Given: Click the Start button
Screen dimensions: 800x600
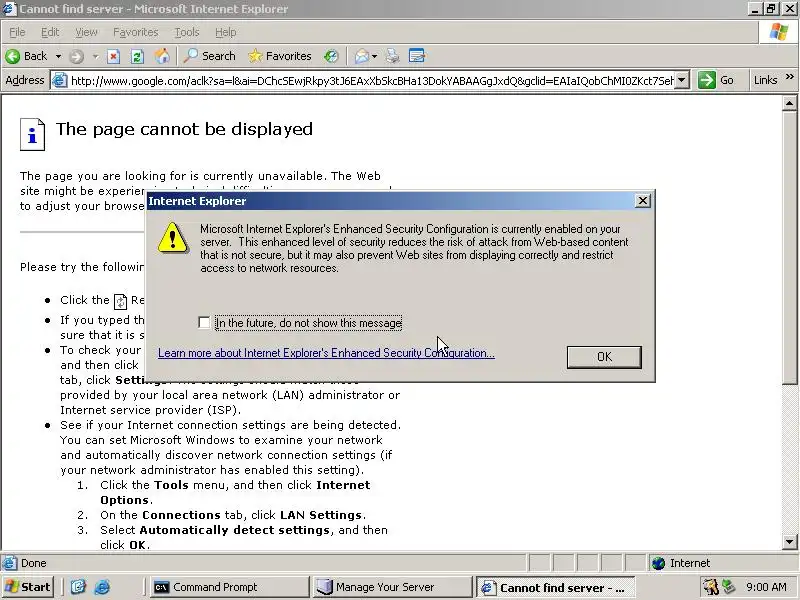Looking at the screenshot, I should (x=29, y=587).
